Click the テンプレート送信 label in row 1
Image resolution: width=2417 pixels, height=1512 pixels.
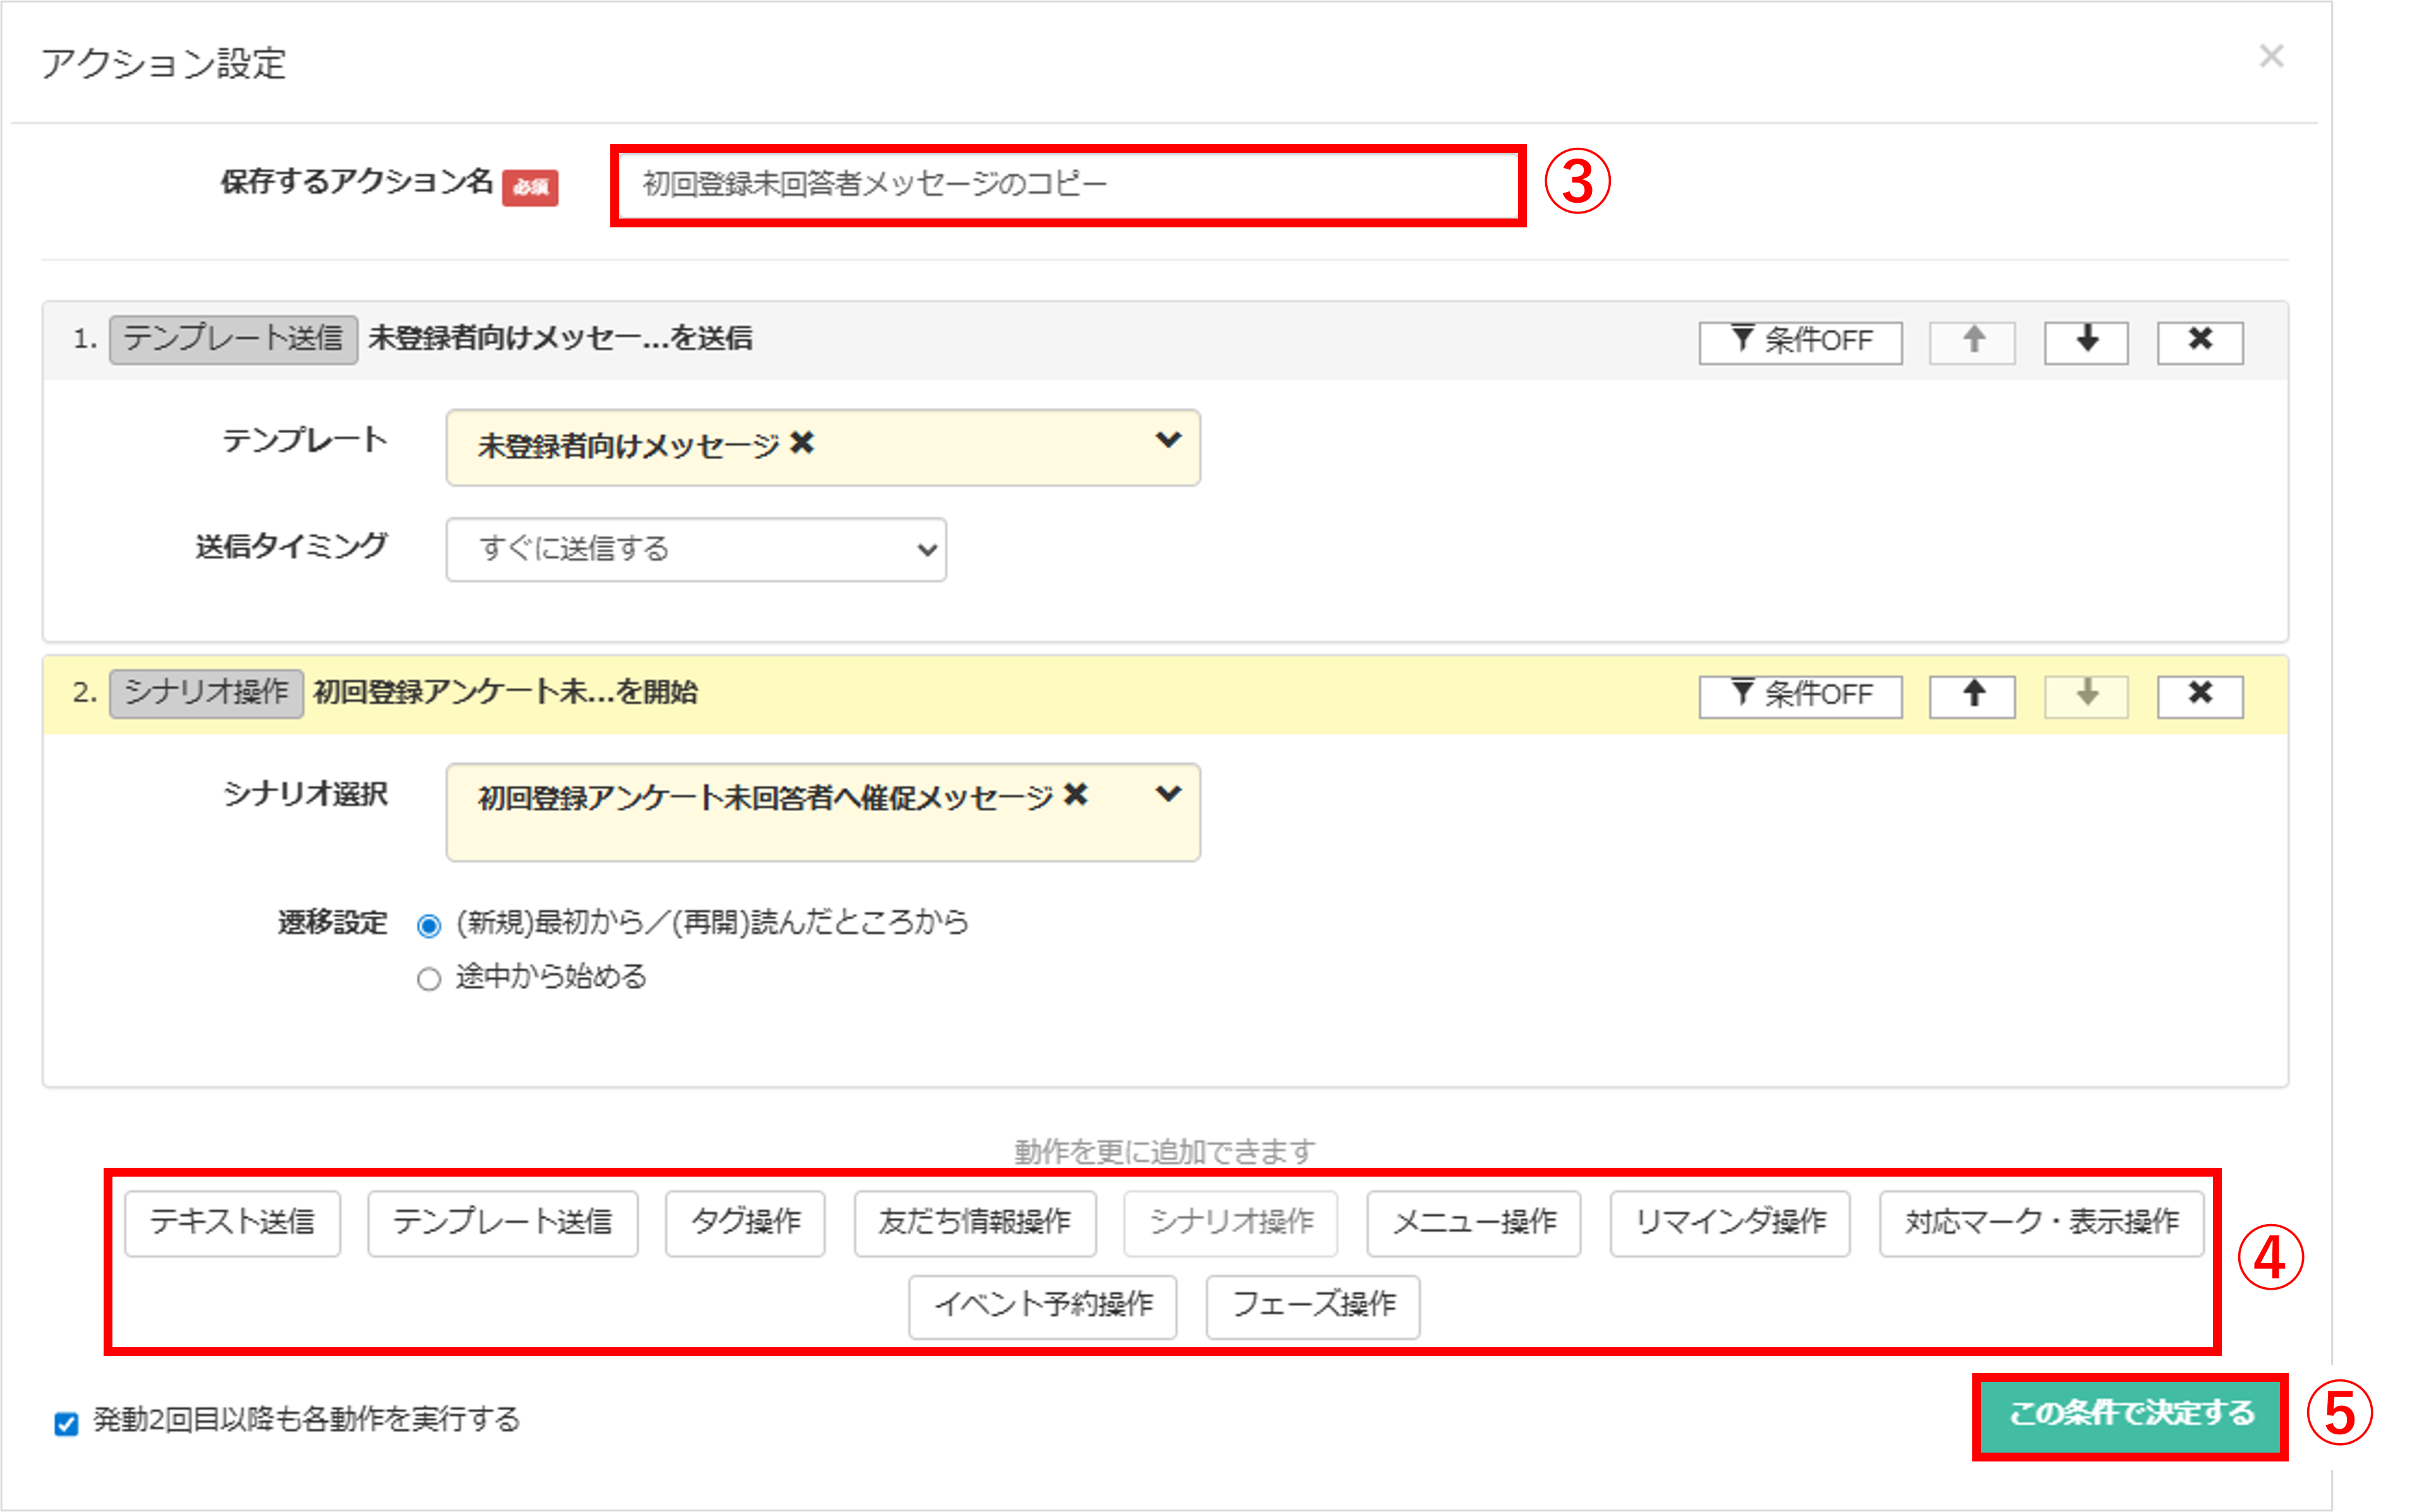(233, 339)
